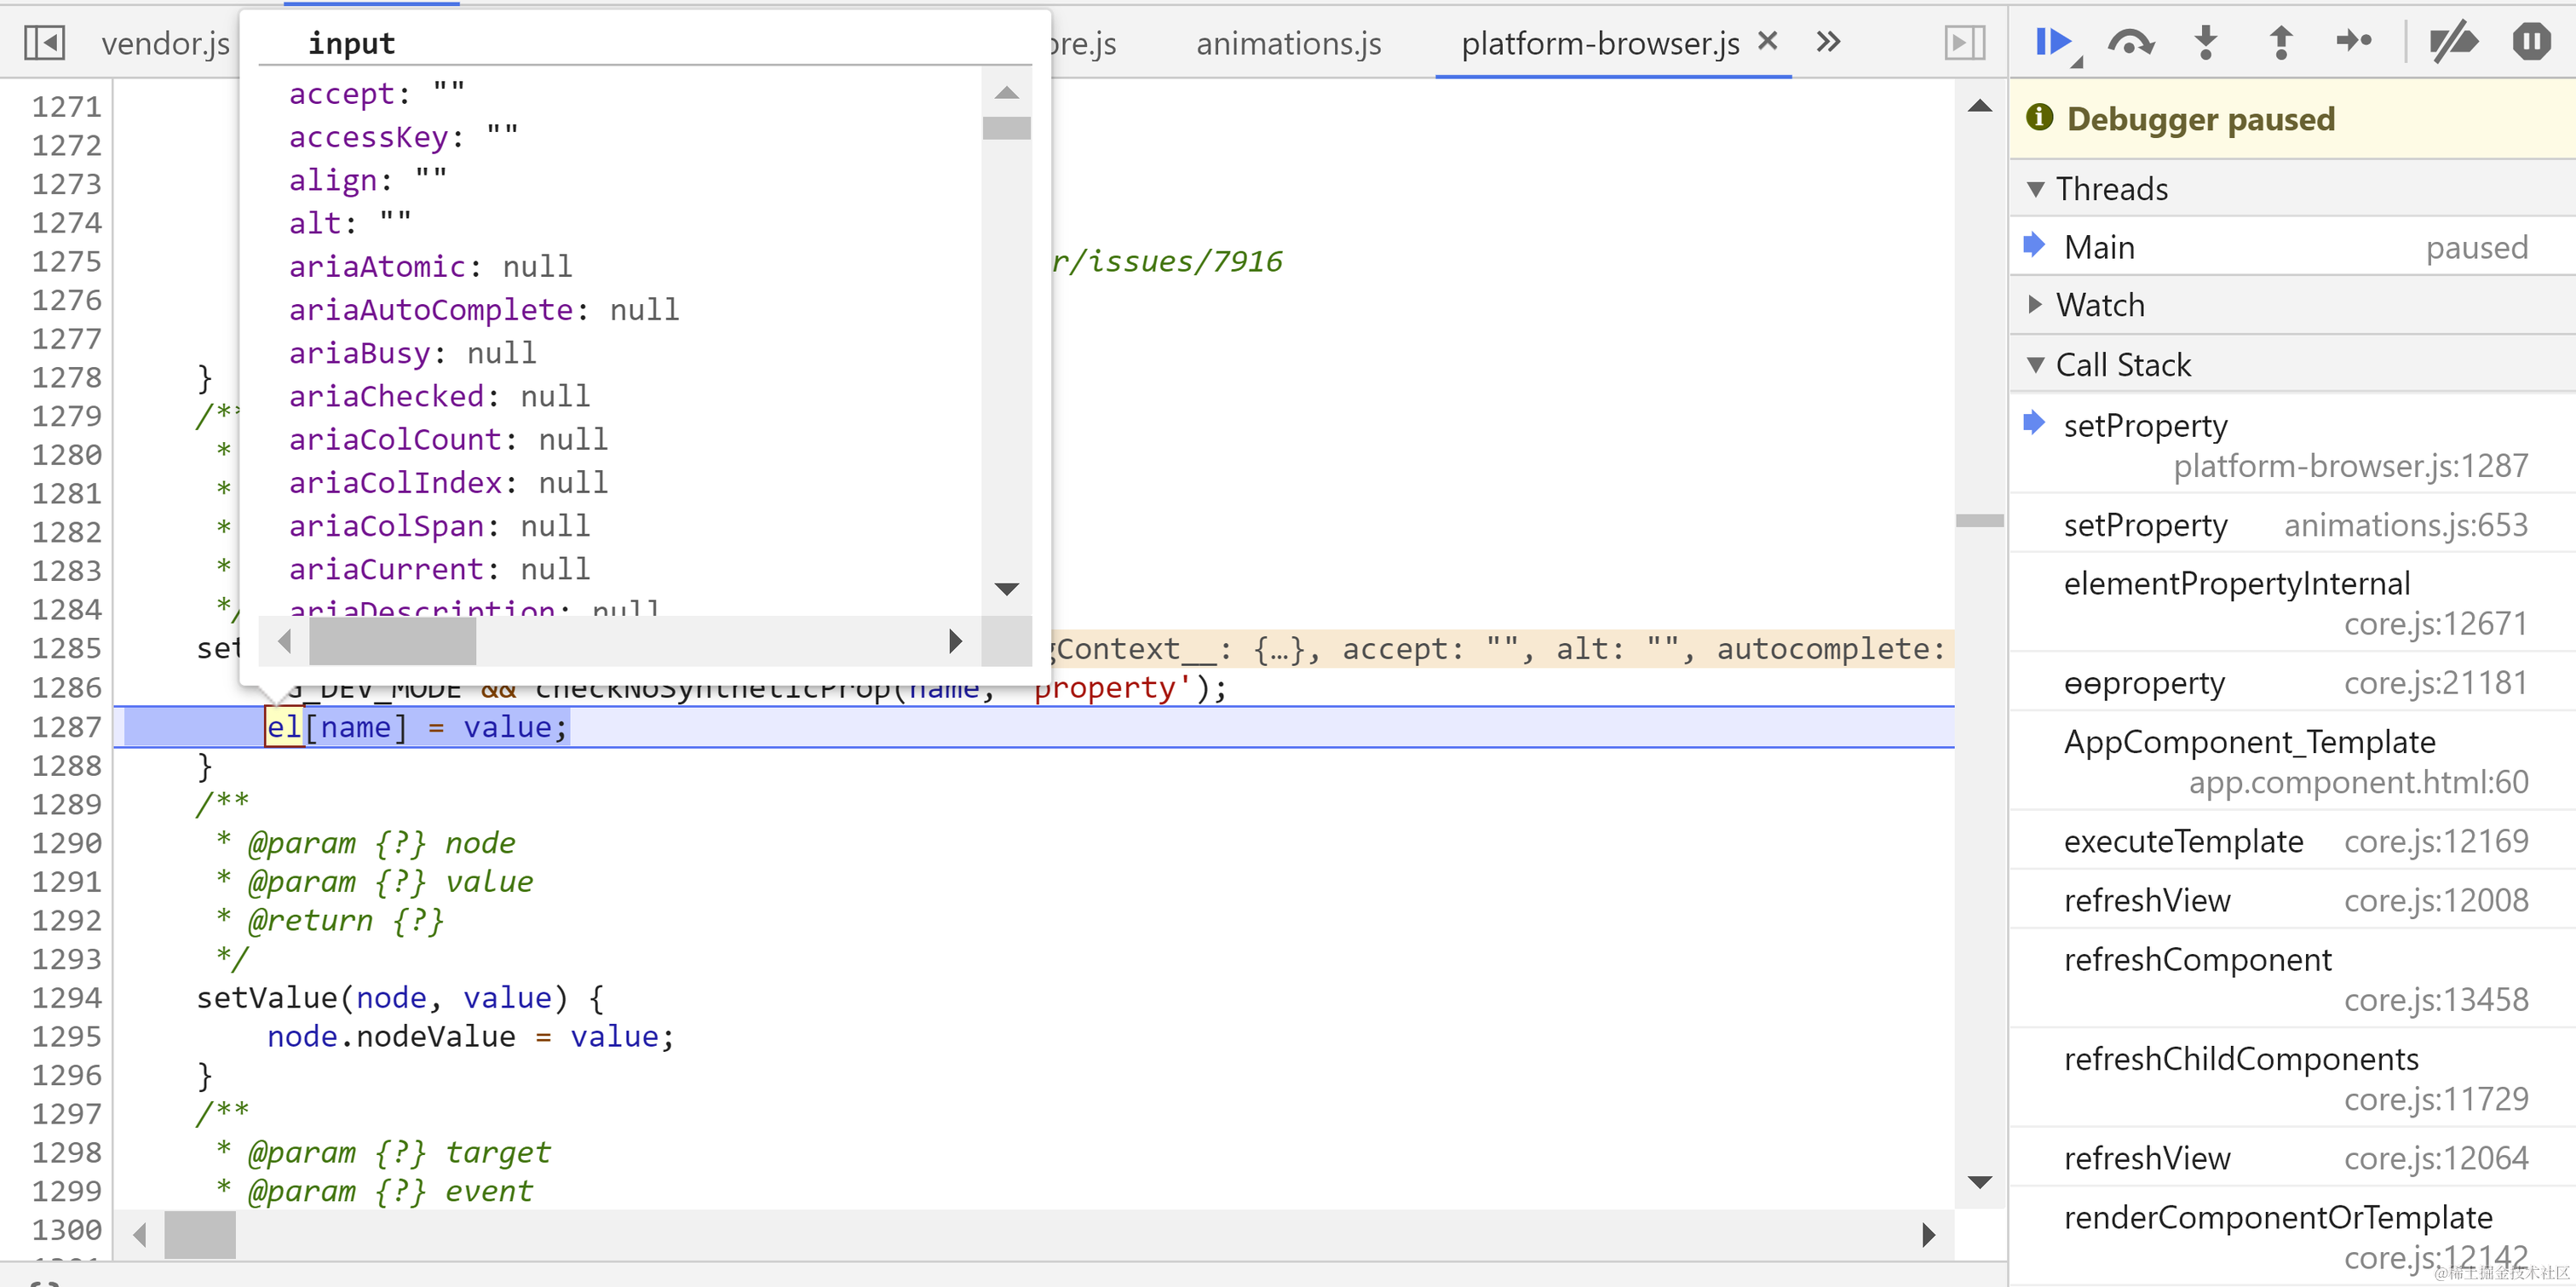
Task: Hide the file navigator sidebar
Action: [x=44, y=42]
